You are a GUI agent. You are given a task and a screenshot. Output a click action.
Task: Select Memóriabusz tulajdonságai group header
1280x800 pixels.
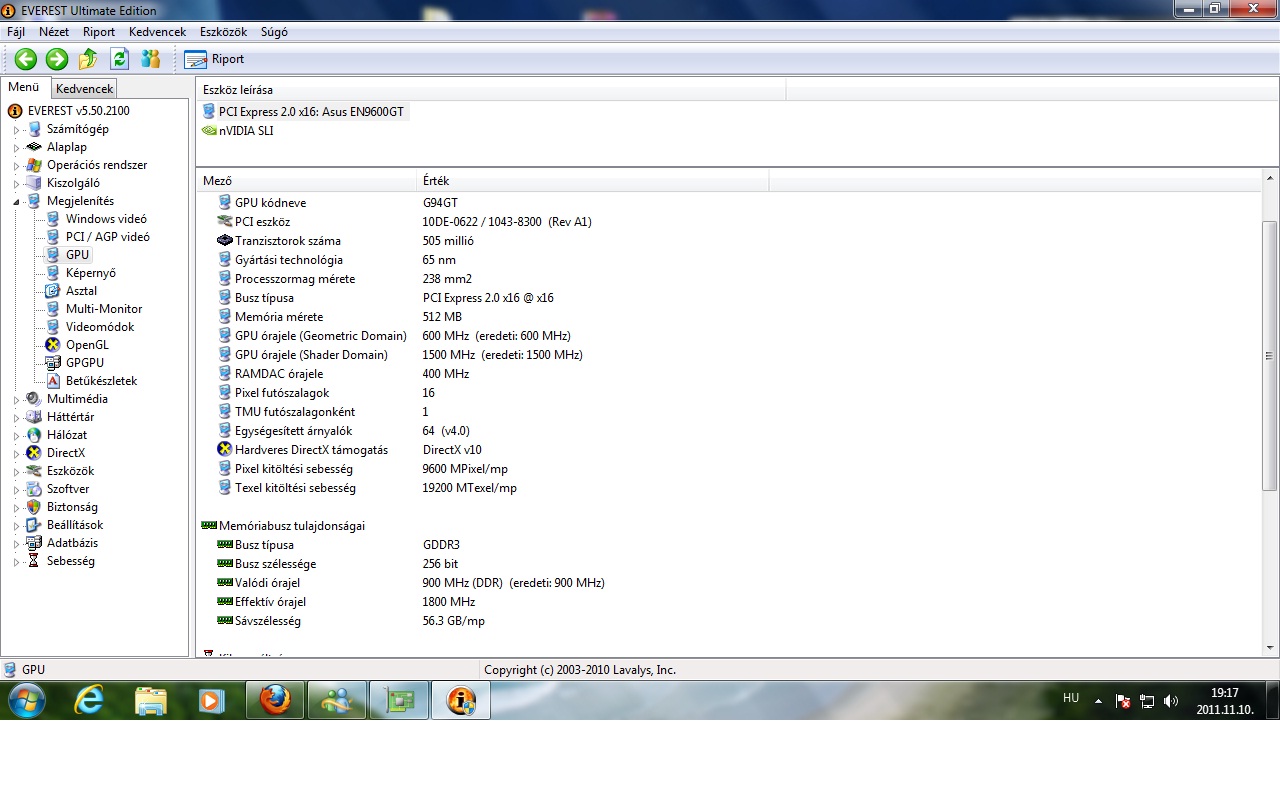point(291,526)
